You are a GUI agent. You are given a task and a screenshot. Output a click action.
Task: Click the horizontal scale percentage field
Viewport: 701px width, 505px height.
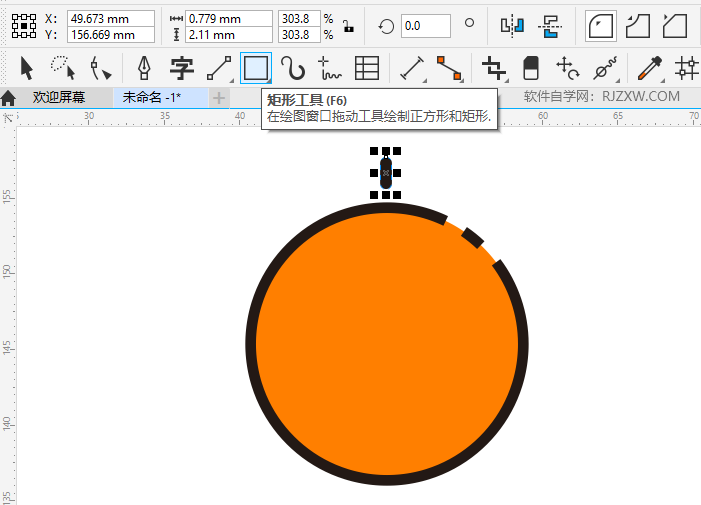tap(299, 19)
